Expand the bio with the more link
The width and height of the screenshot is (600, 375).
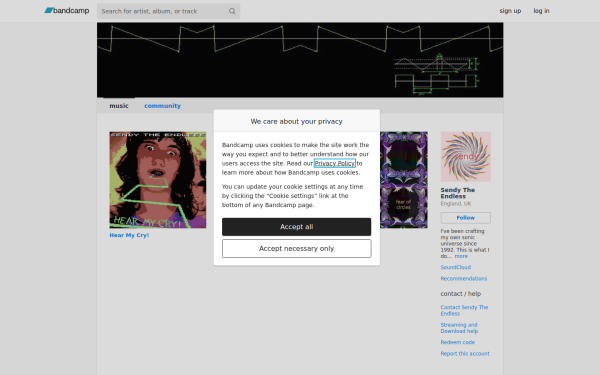coord(461,256)
